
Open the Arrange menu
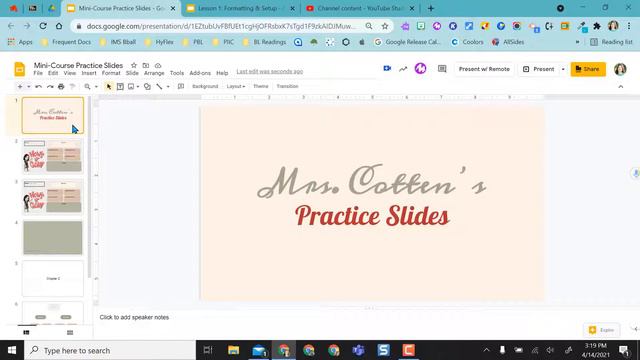point(154,73)
